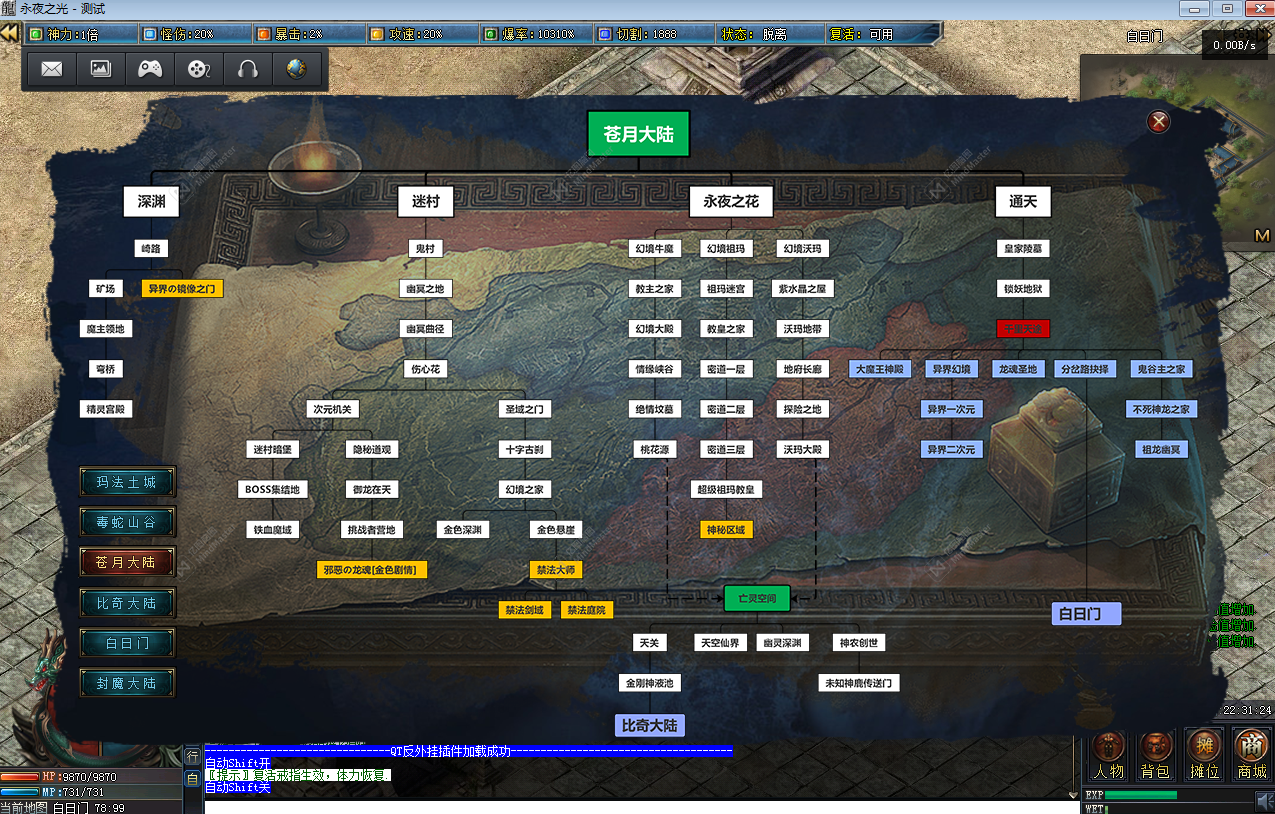The image size is (1275, 814).
Task: Click the 白 chat channel button
Action: tap(192, 778)
